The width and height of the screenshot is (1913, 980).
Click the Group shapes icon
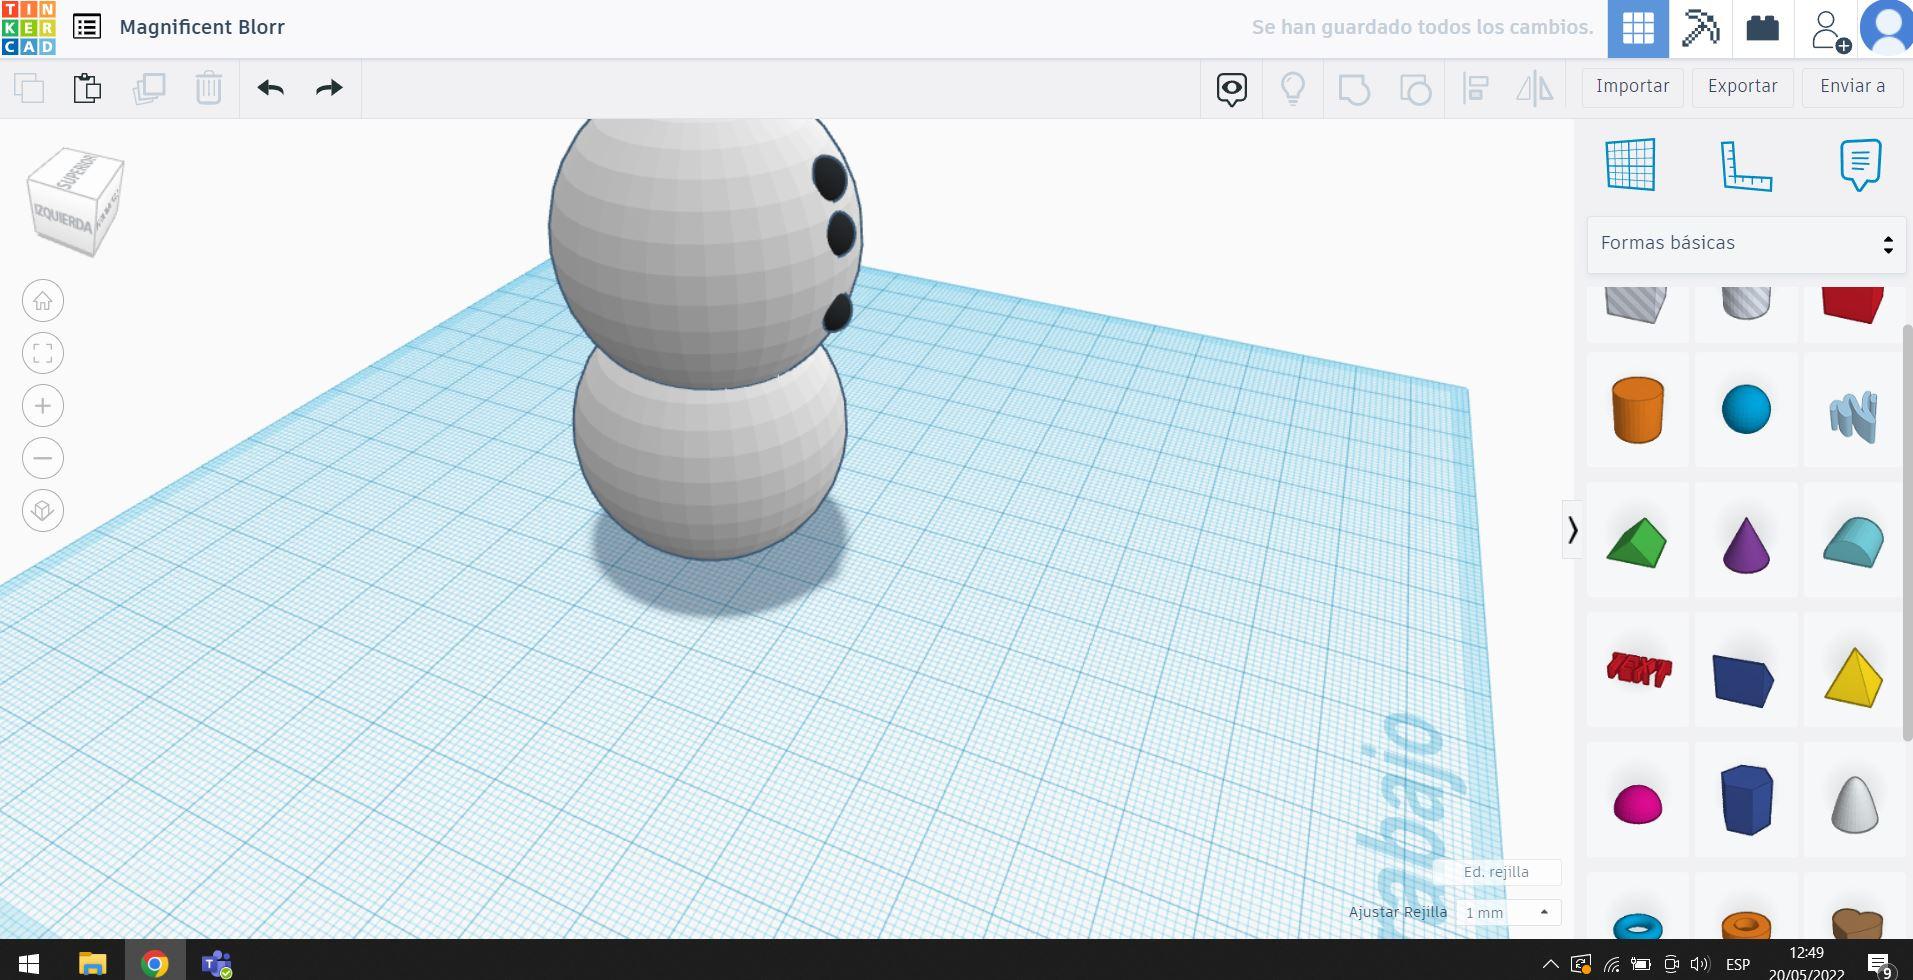1354,89
